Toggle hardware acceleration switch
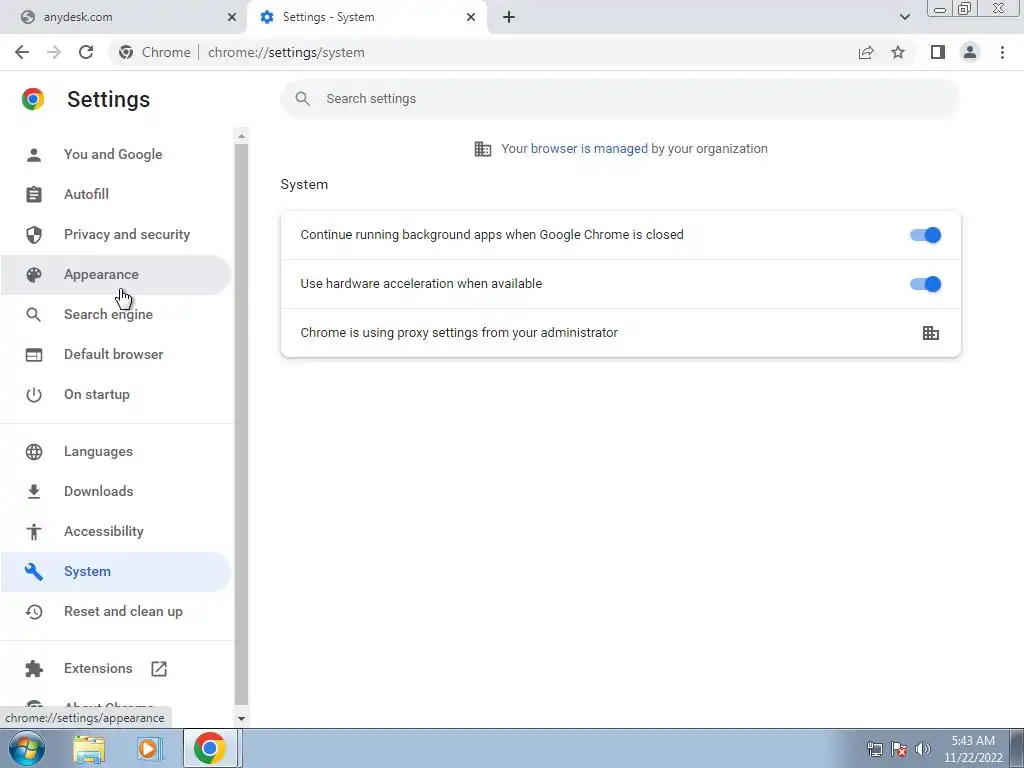Image resolution: width=1024 pixels, height=768 pixels. pos(925,284)
